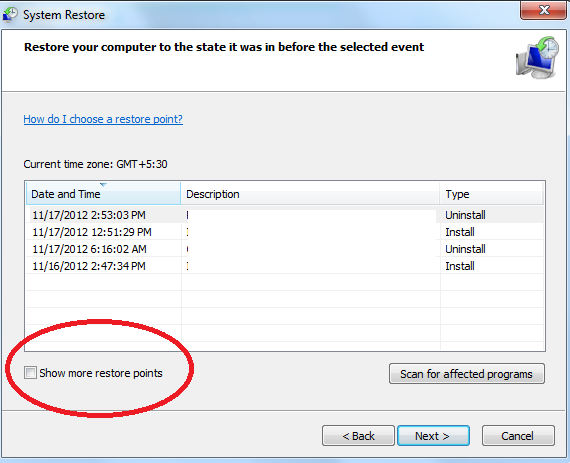Select the 11/16/2012 2:47:34 PM restore point
Screen dimensions: 570x463
tap(285, 266)
